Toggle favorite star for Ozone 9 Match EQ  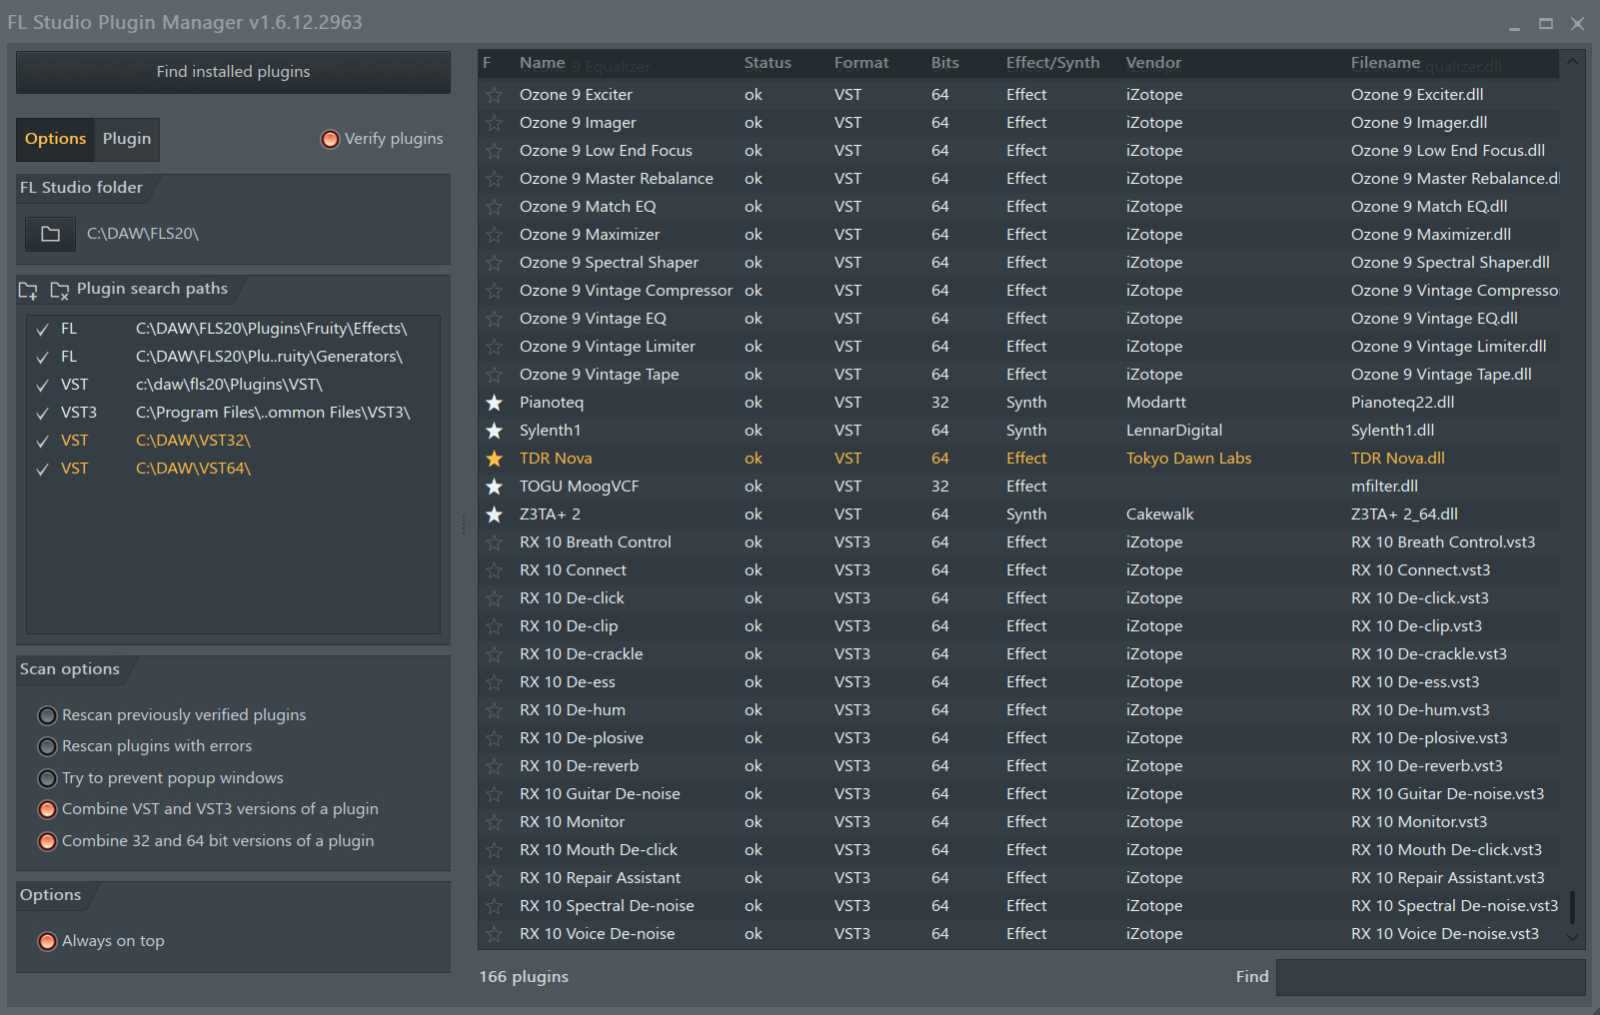coord(494,207)
